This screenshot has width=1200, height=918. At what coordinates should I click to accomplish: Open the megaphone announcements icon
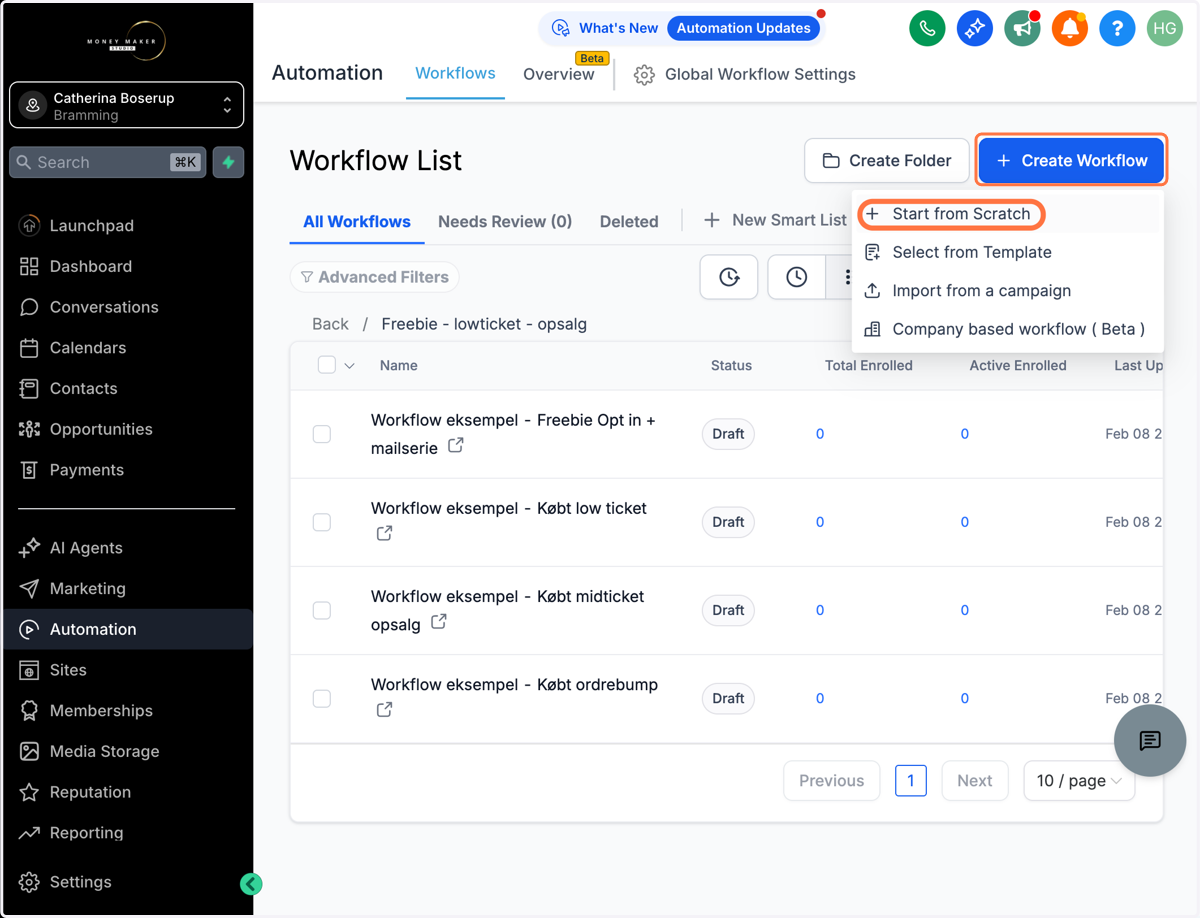pyautogui.click(x=1022, y=29)
